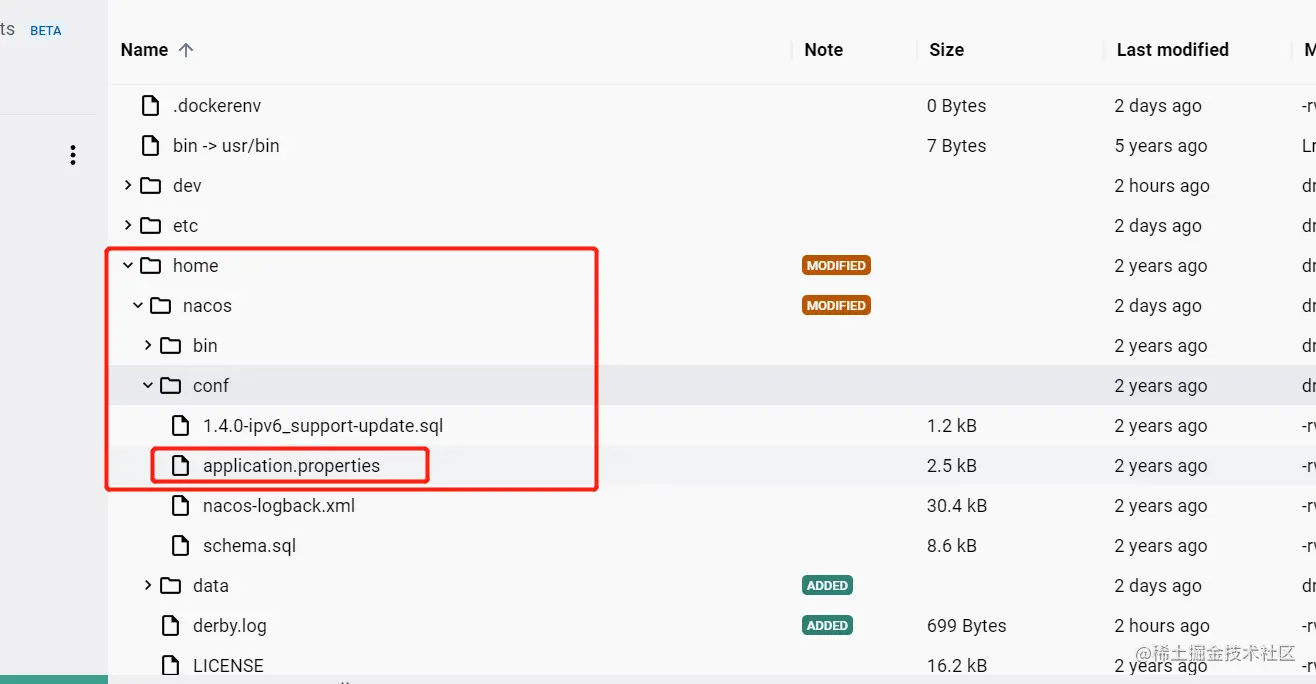The height and width of the screenshot is (684, 1316).
Task: Click the Size column header
Action: click(946, 50)
